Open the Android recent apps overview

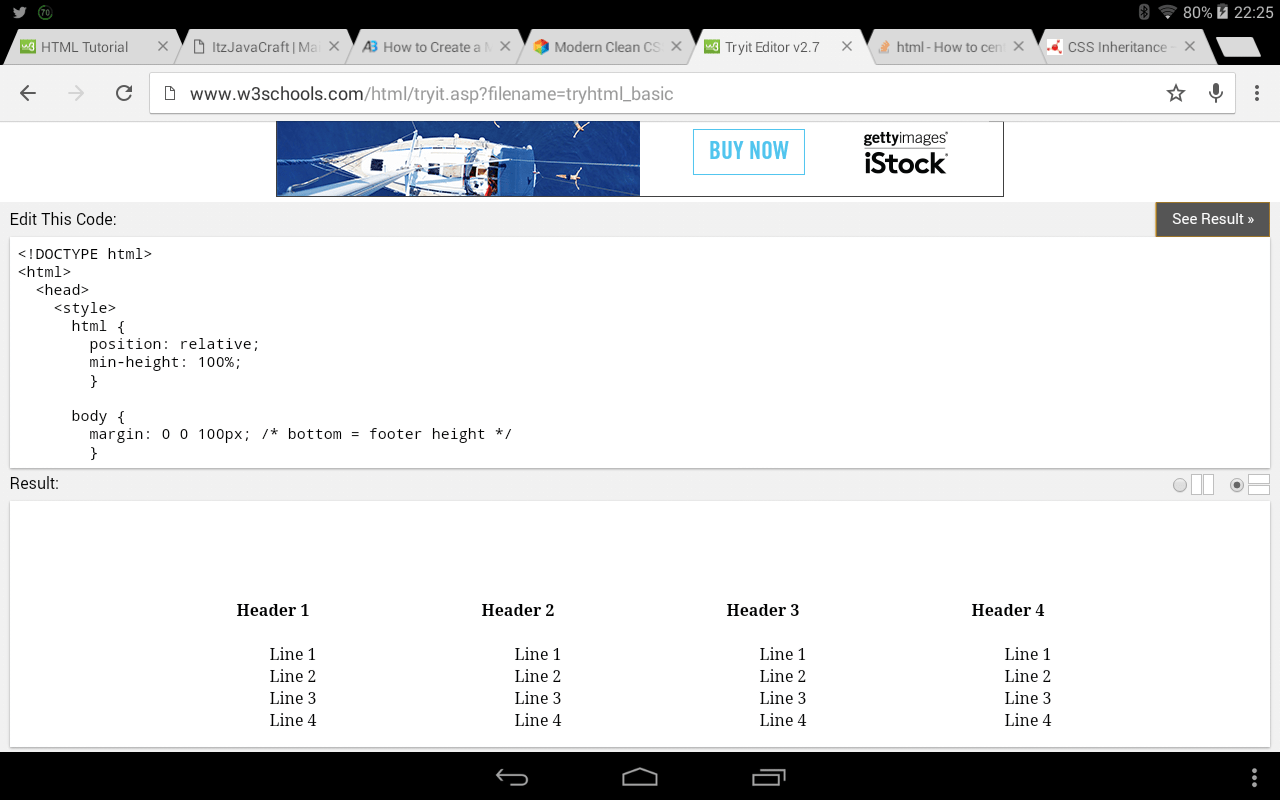(x=768, y=776)
